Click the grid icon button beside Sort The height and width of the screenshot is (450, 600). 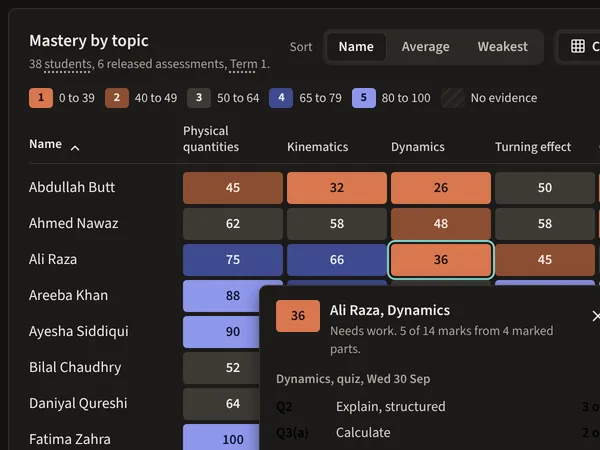579,47
